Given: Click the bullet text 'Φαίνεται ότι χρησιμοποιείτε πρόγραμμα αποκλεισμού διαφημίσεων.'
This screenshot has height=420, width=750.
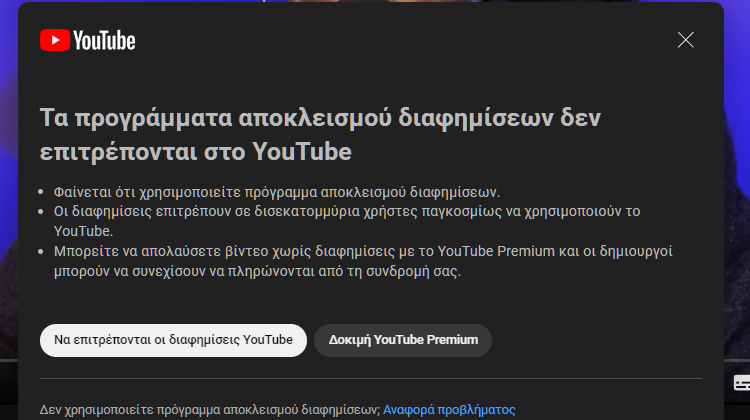Looking at the screenshot, I should pos(276,192).
